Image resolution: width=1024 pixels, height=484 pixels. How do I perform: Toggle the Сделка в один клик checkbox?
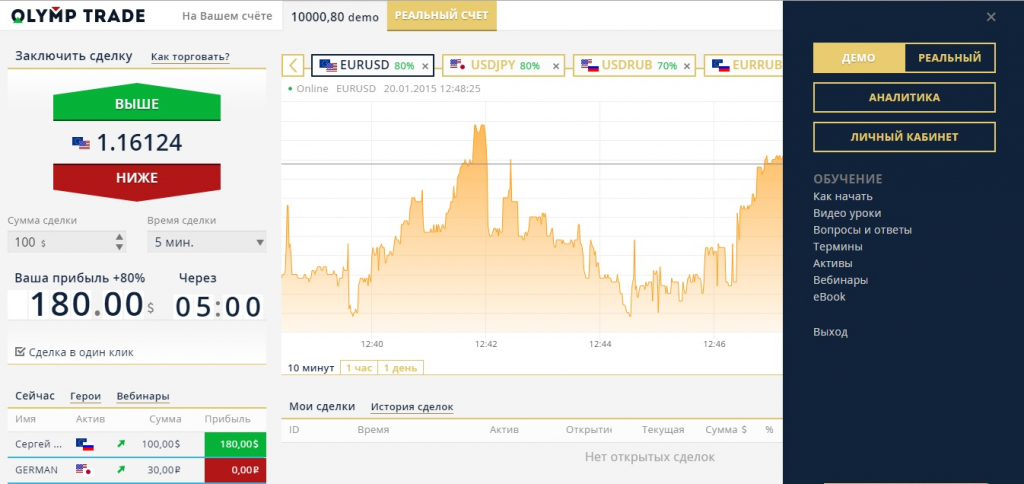click(x=20, y=352)
